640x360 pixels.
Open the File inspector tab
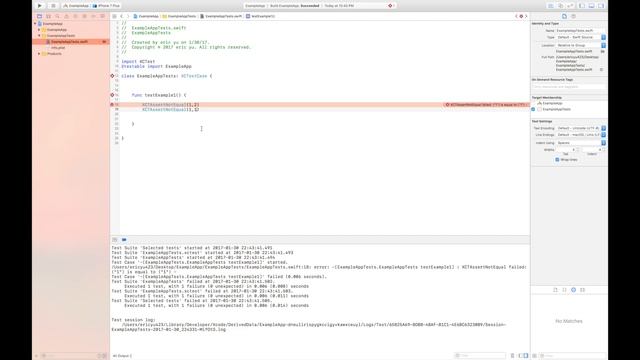[x=564, y=16]
